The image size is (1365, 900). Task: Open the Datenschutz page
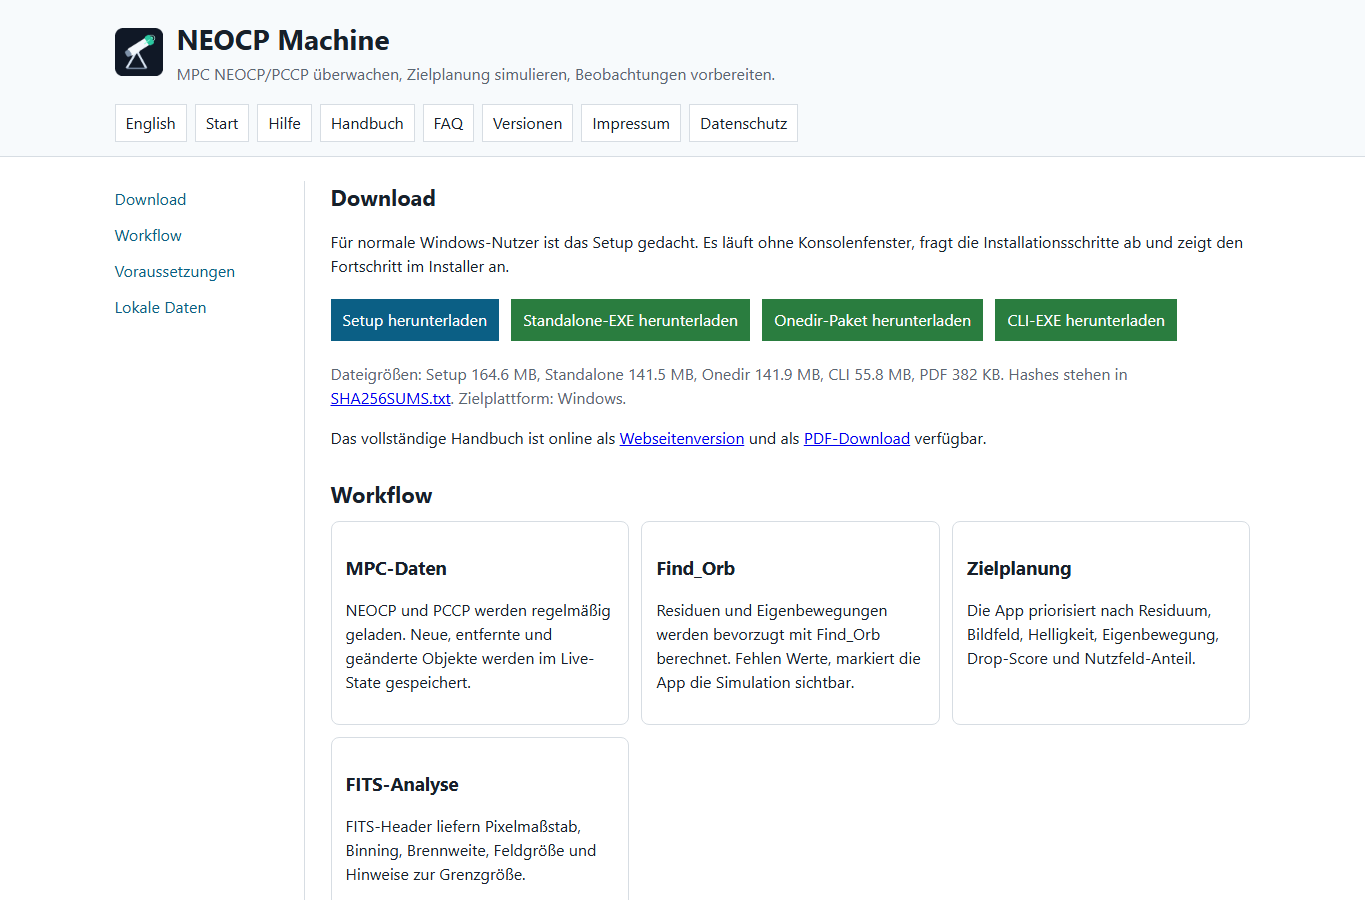(743, 123)
